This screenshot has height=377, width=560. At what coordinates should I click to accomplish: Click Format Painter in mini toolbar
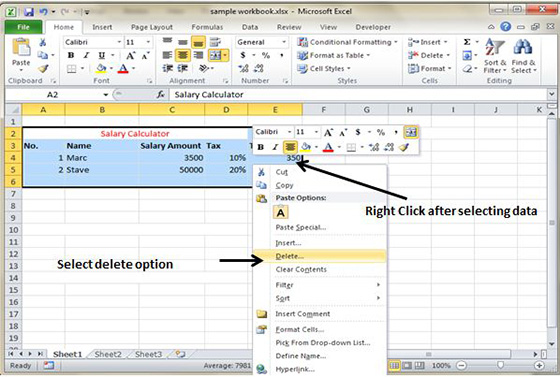click(404, 147)
